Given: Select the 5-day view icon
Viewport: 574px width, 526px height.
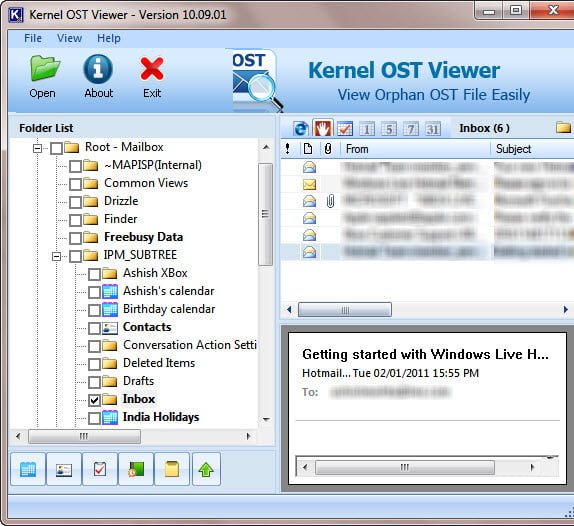Looking at the screenshot, I should 389,128.
